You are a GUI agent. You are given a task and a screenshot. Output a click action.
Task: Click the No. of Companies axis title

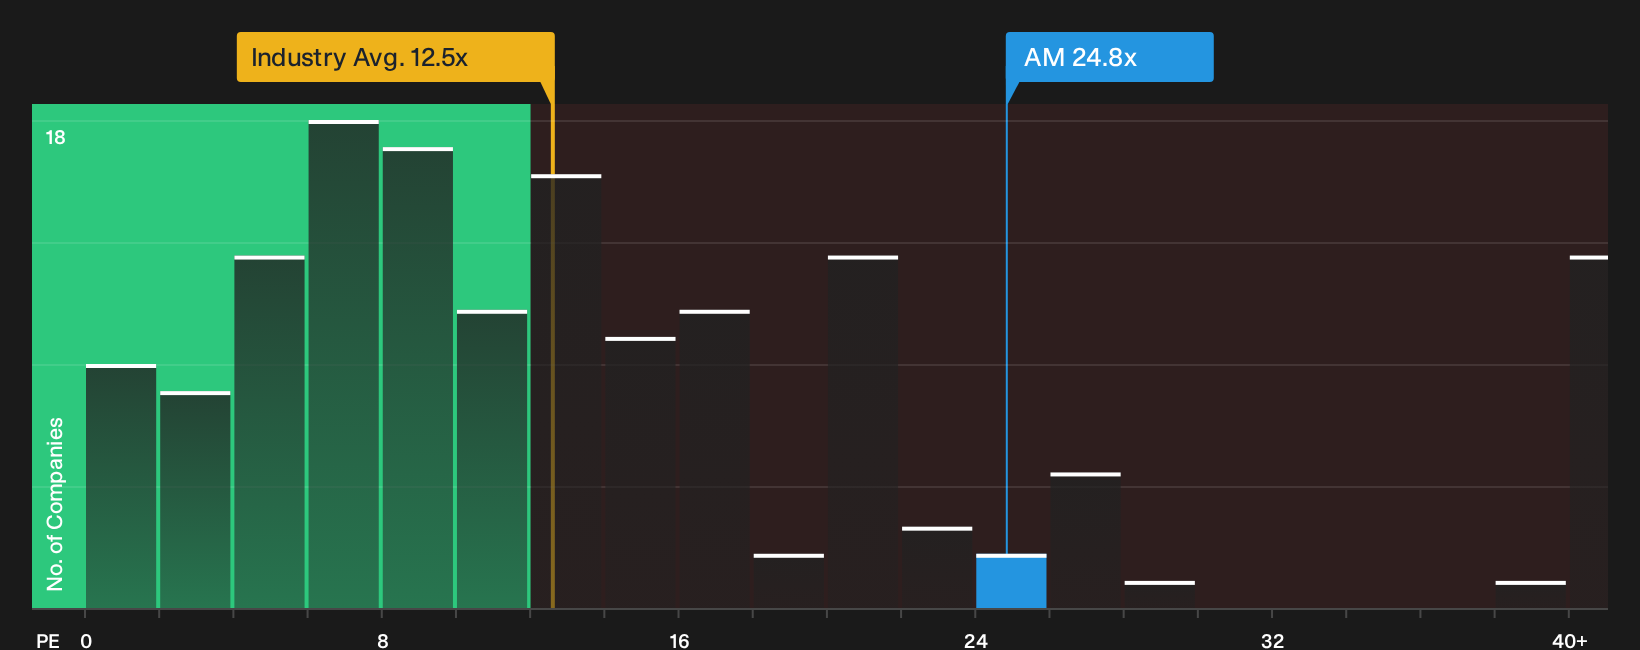click(55, 504)
